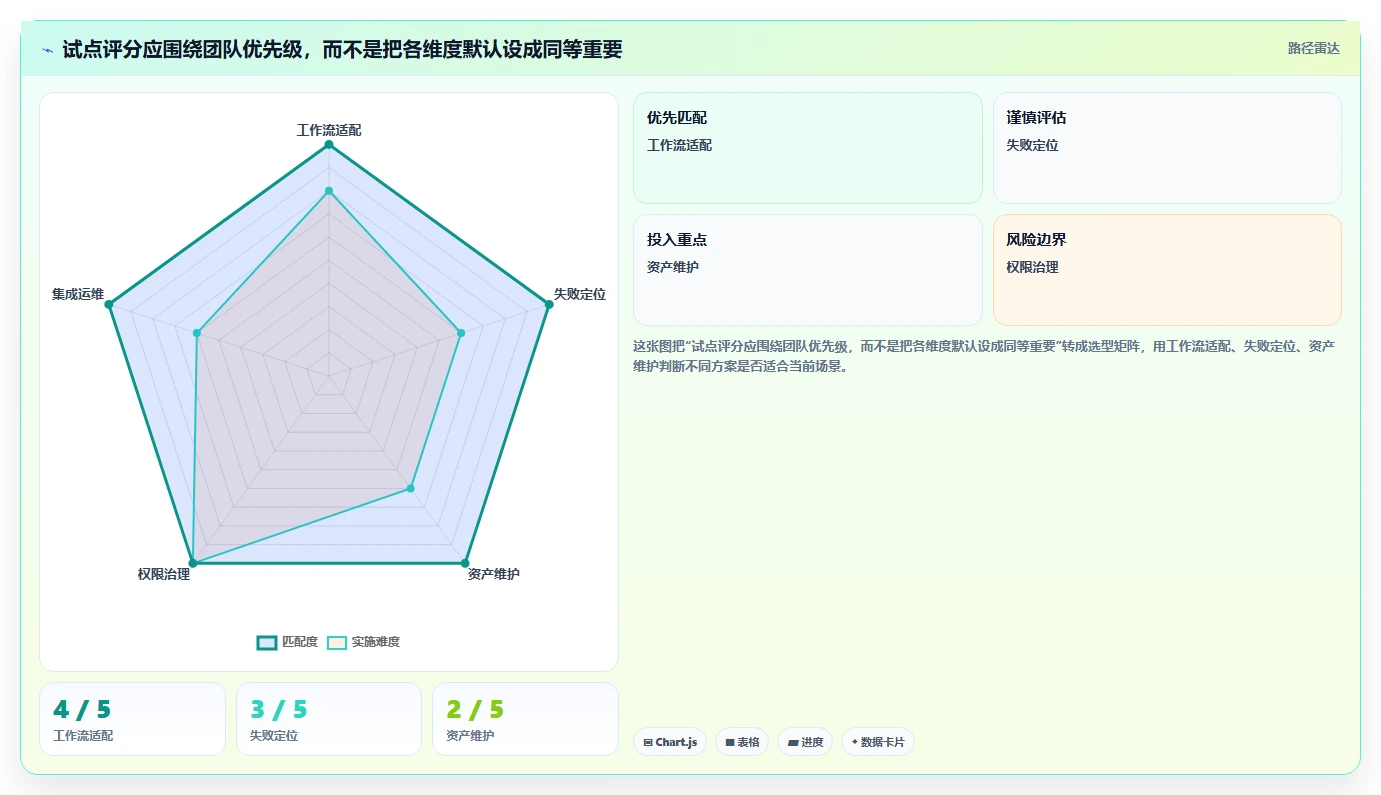Click the 权限治理 axis label on radar chart

point(164,574)
